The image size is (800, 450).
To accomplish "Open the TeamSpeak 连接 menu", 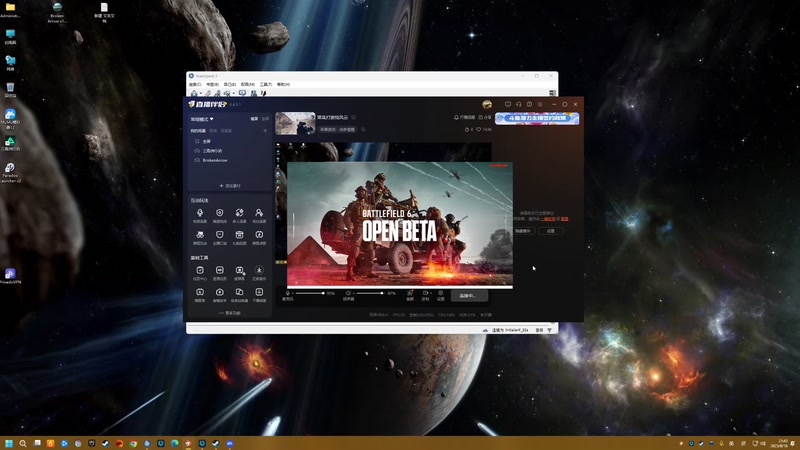I will point(195,84).
